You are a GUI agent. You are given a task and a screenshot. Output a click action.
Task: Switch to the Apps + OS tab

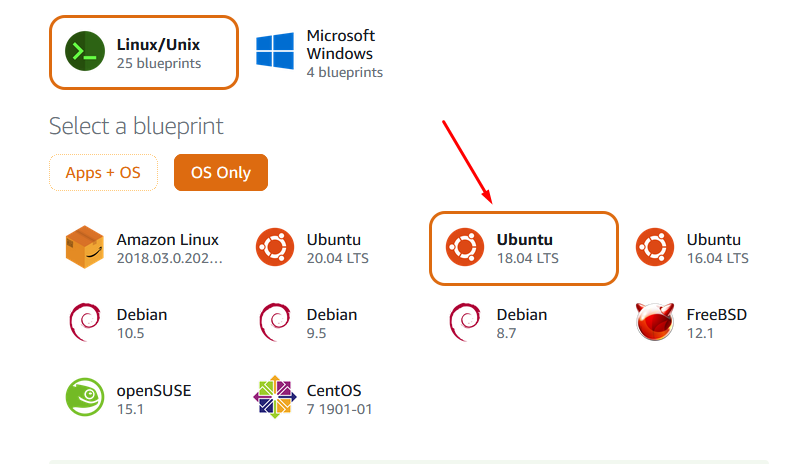tap(103, 173)
